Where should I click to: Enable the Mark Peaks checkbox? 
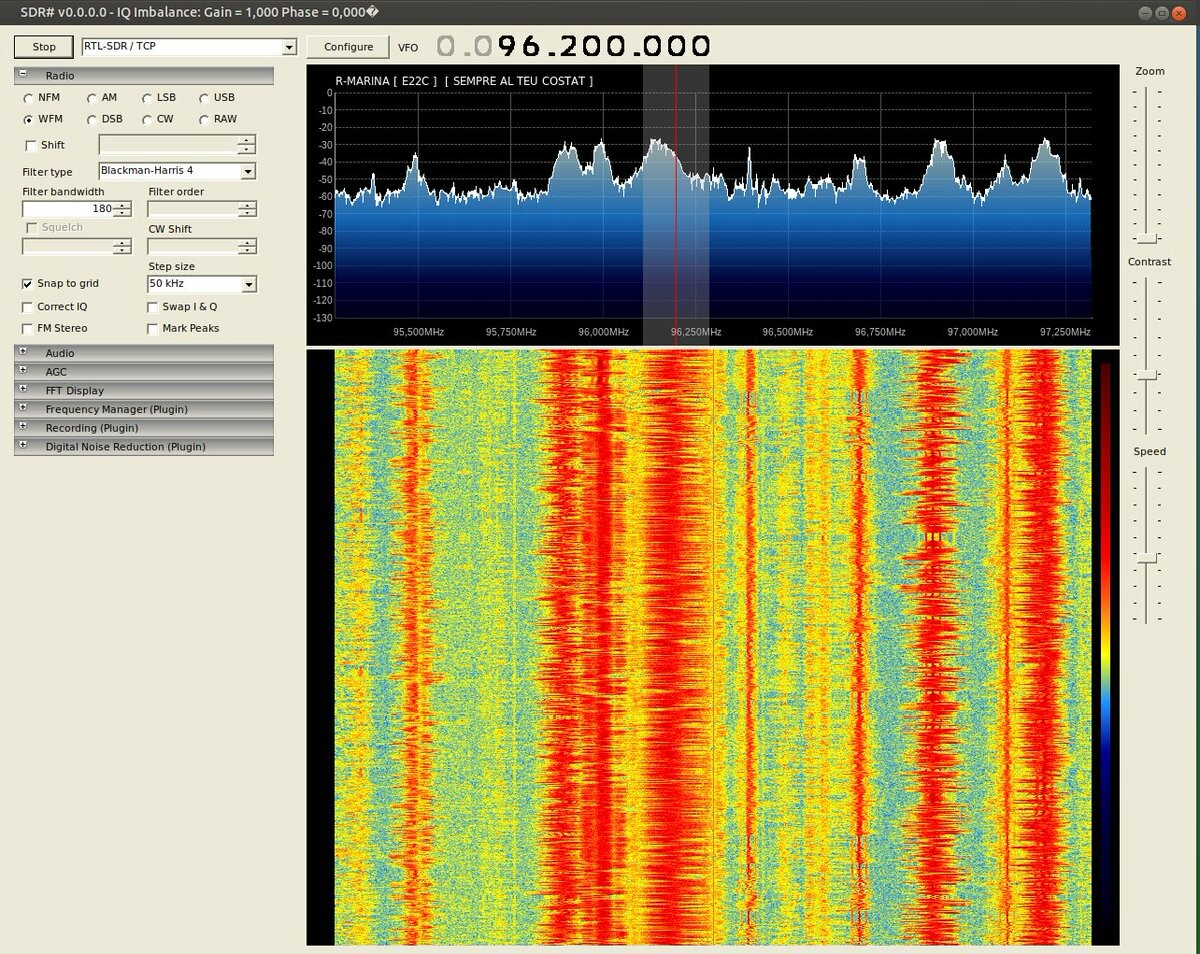pos(153,328)
